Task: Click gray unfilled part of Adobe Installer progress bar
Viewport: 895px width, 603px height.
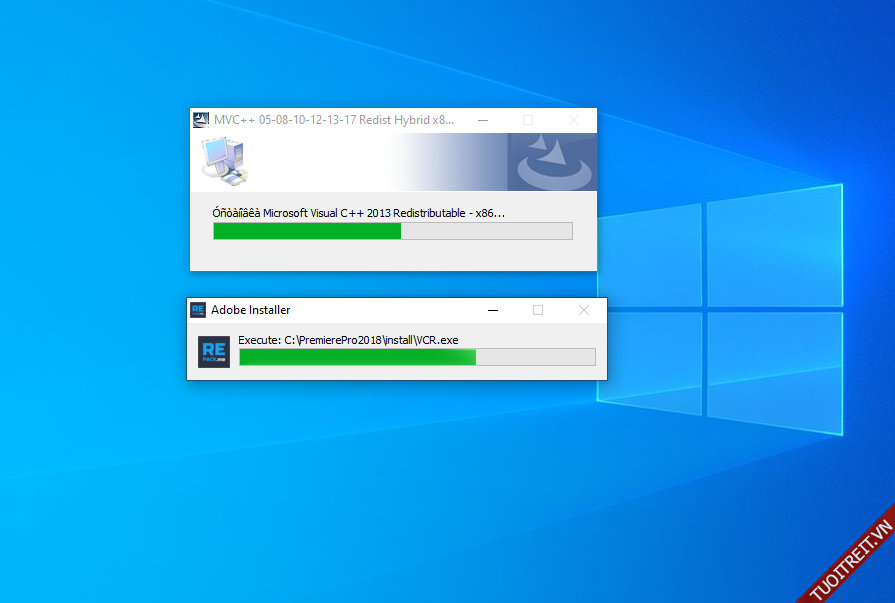Action: (x=535, y=357)
